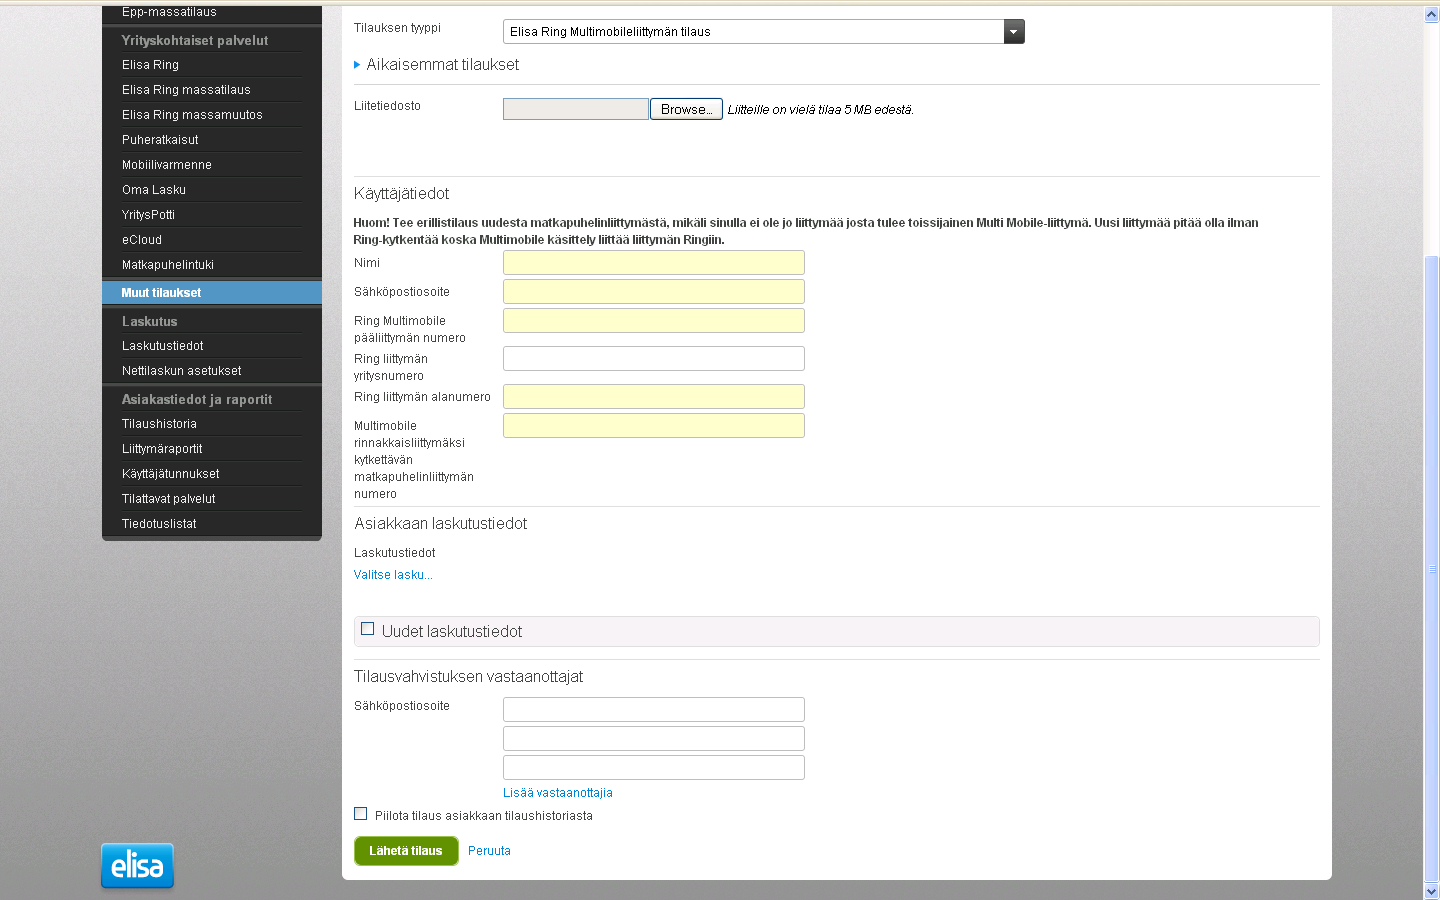Screen dimensions: 1440x900
Task: Click the Browse... file button
Action: pos(686,109)
